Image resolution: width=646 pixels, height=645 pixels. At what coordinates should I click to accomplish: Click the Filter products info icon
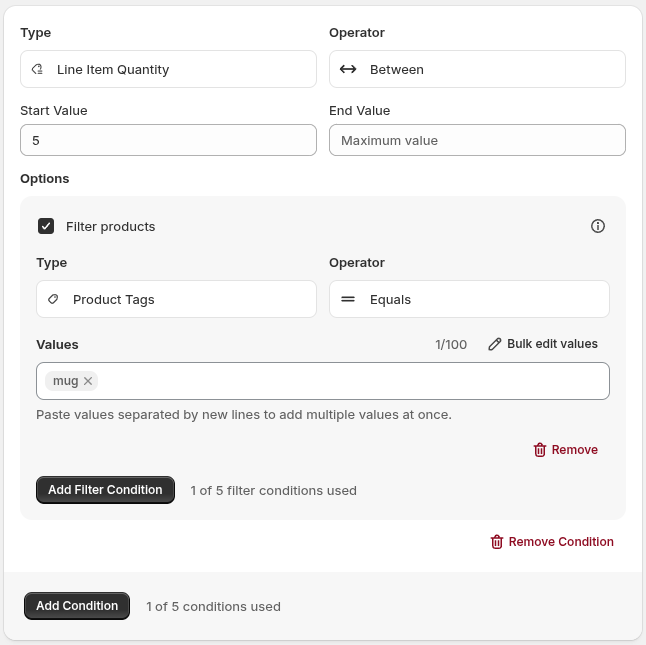pos(597,226)
